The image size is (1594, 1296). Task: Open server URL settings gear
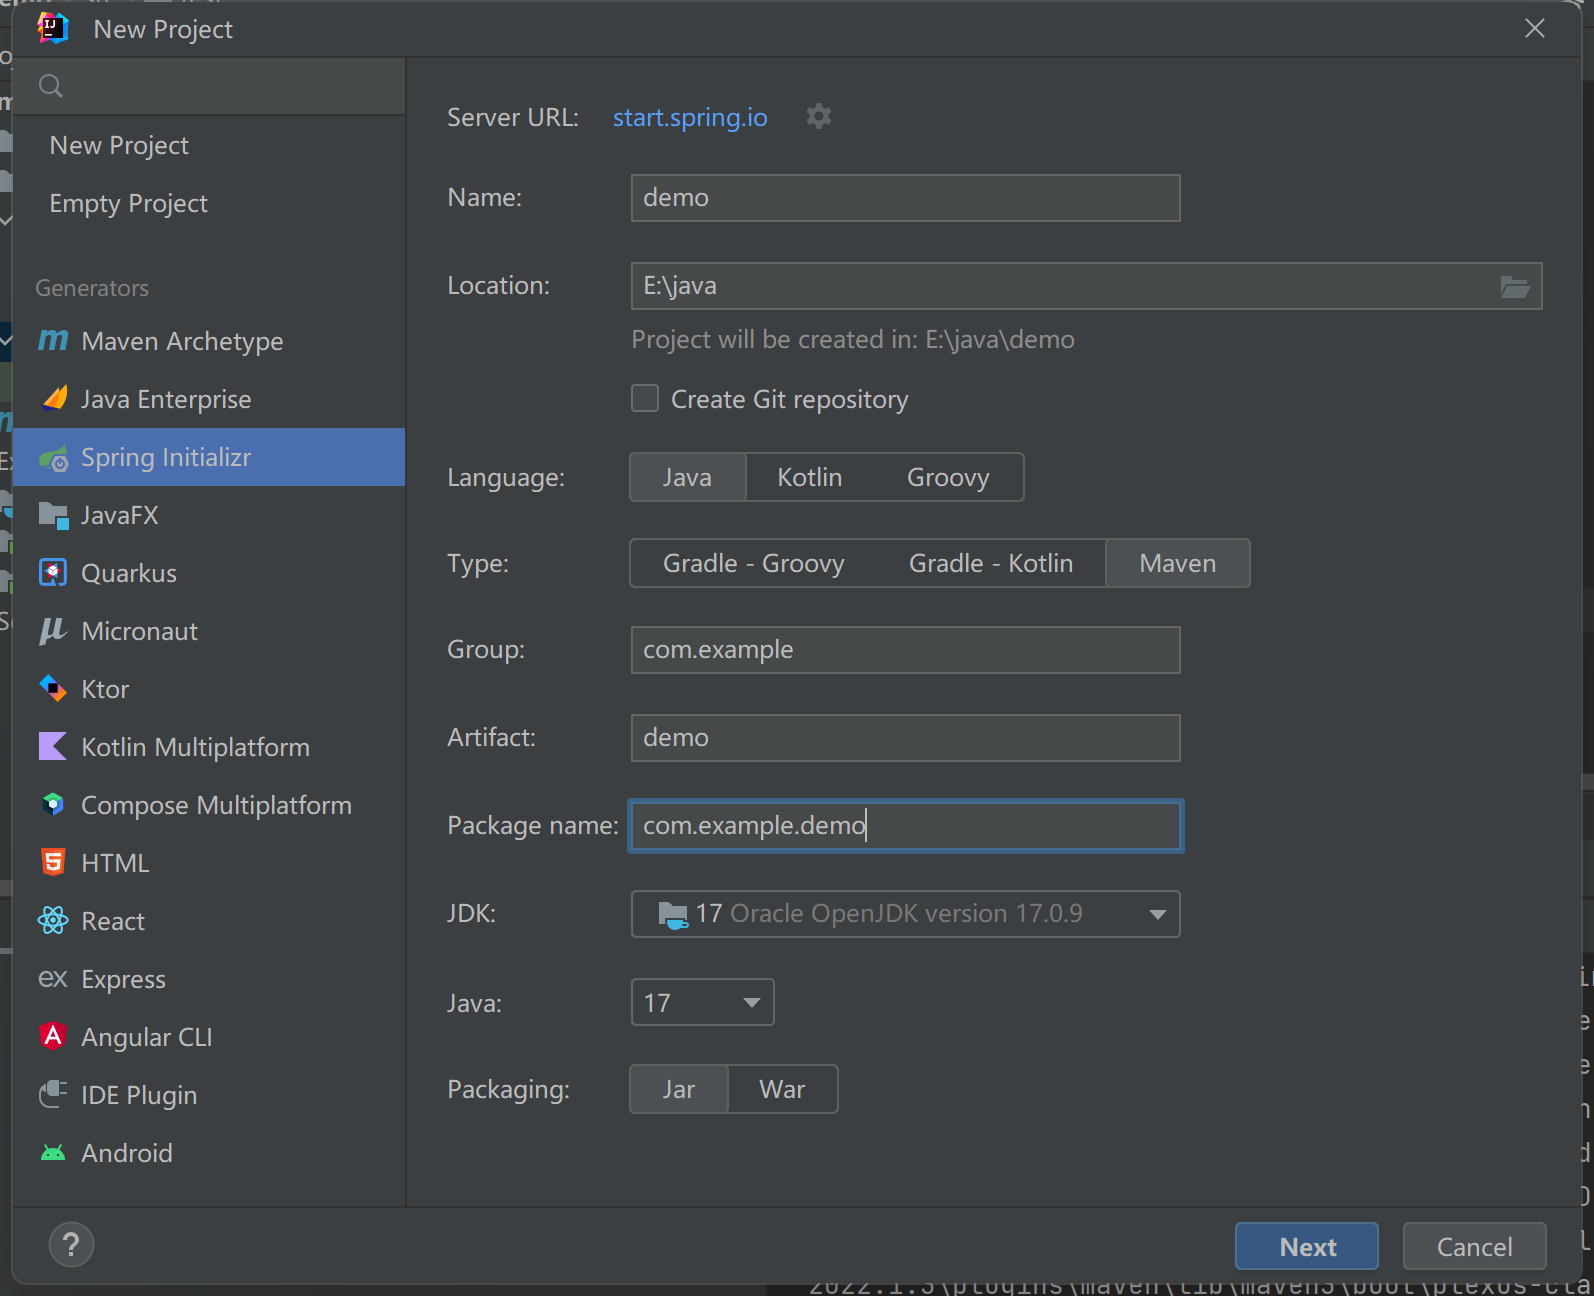819,116
